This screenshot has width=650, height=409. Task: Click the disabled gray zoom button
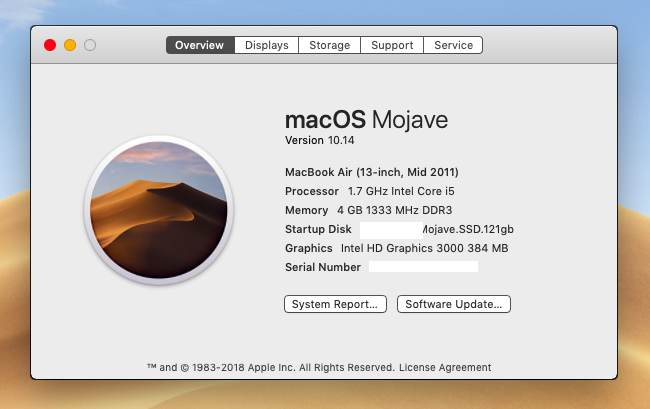[90, 45]
